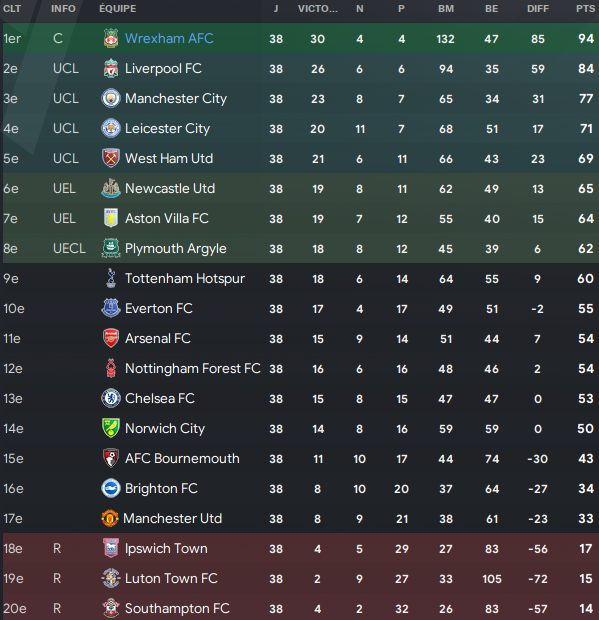
Task: Click the Tottenham Hotspur cockerel crest
Action: click(x=111, y=278)
